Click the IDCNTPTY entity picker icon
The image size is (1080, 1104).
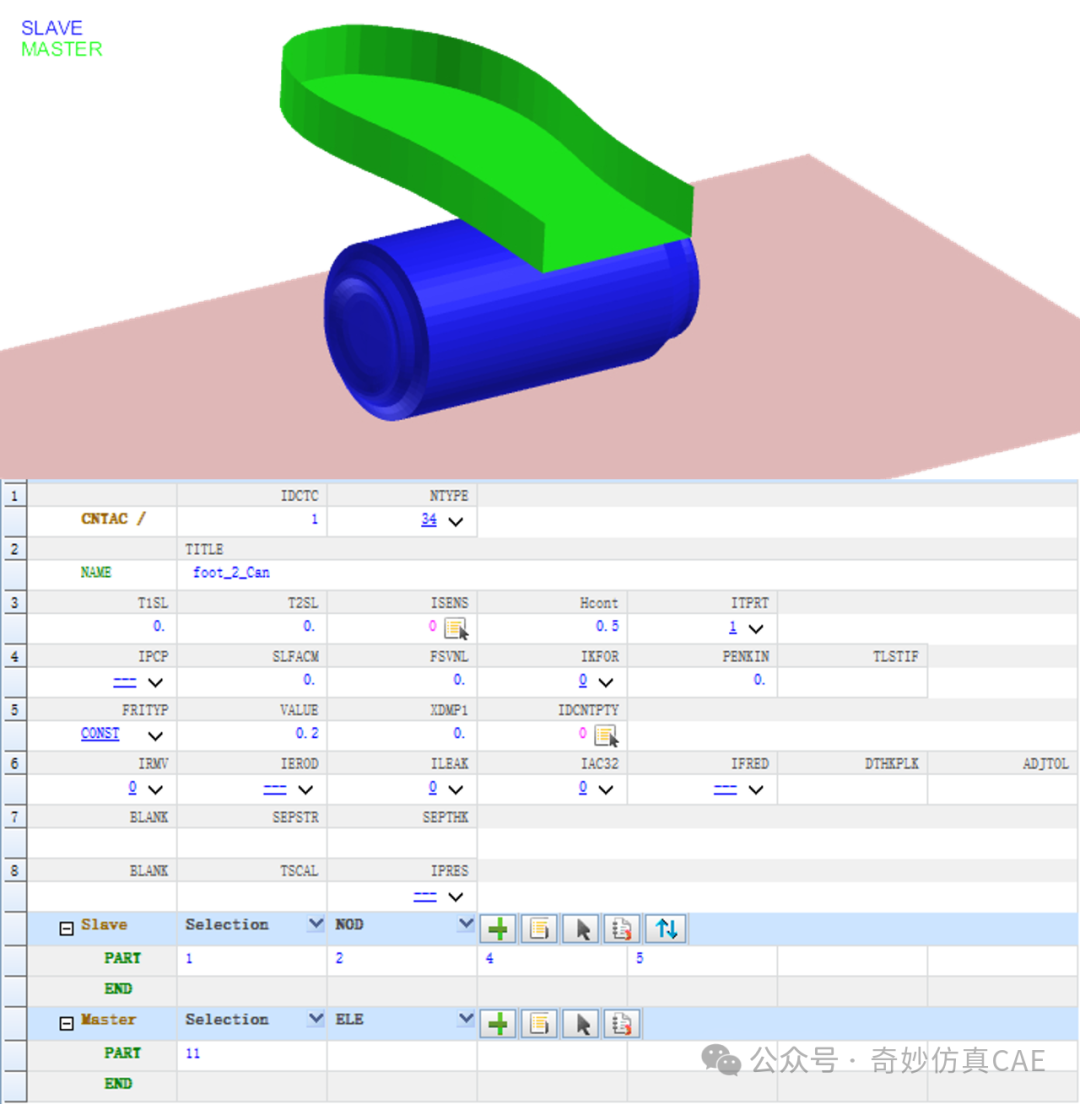pyautogui.click(x=606, y=736)
